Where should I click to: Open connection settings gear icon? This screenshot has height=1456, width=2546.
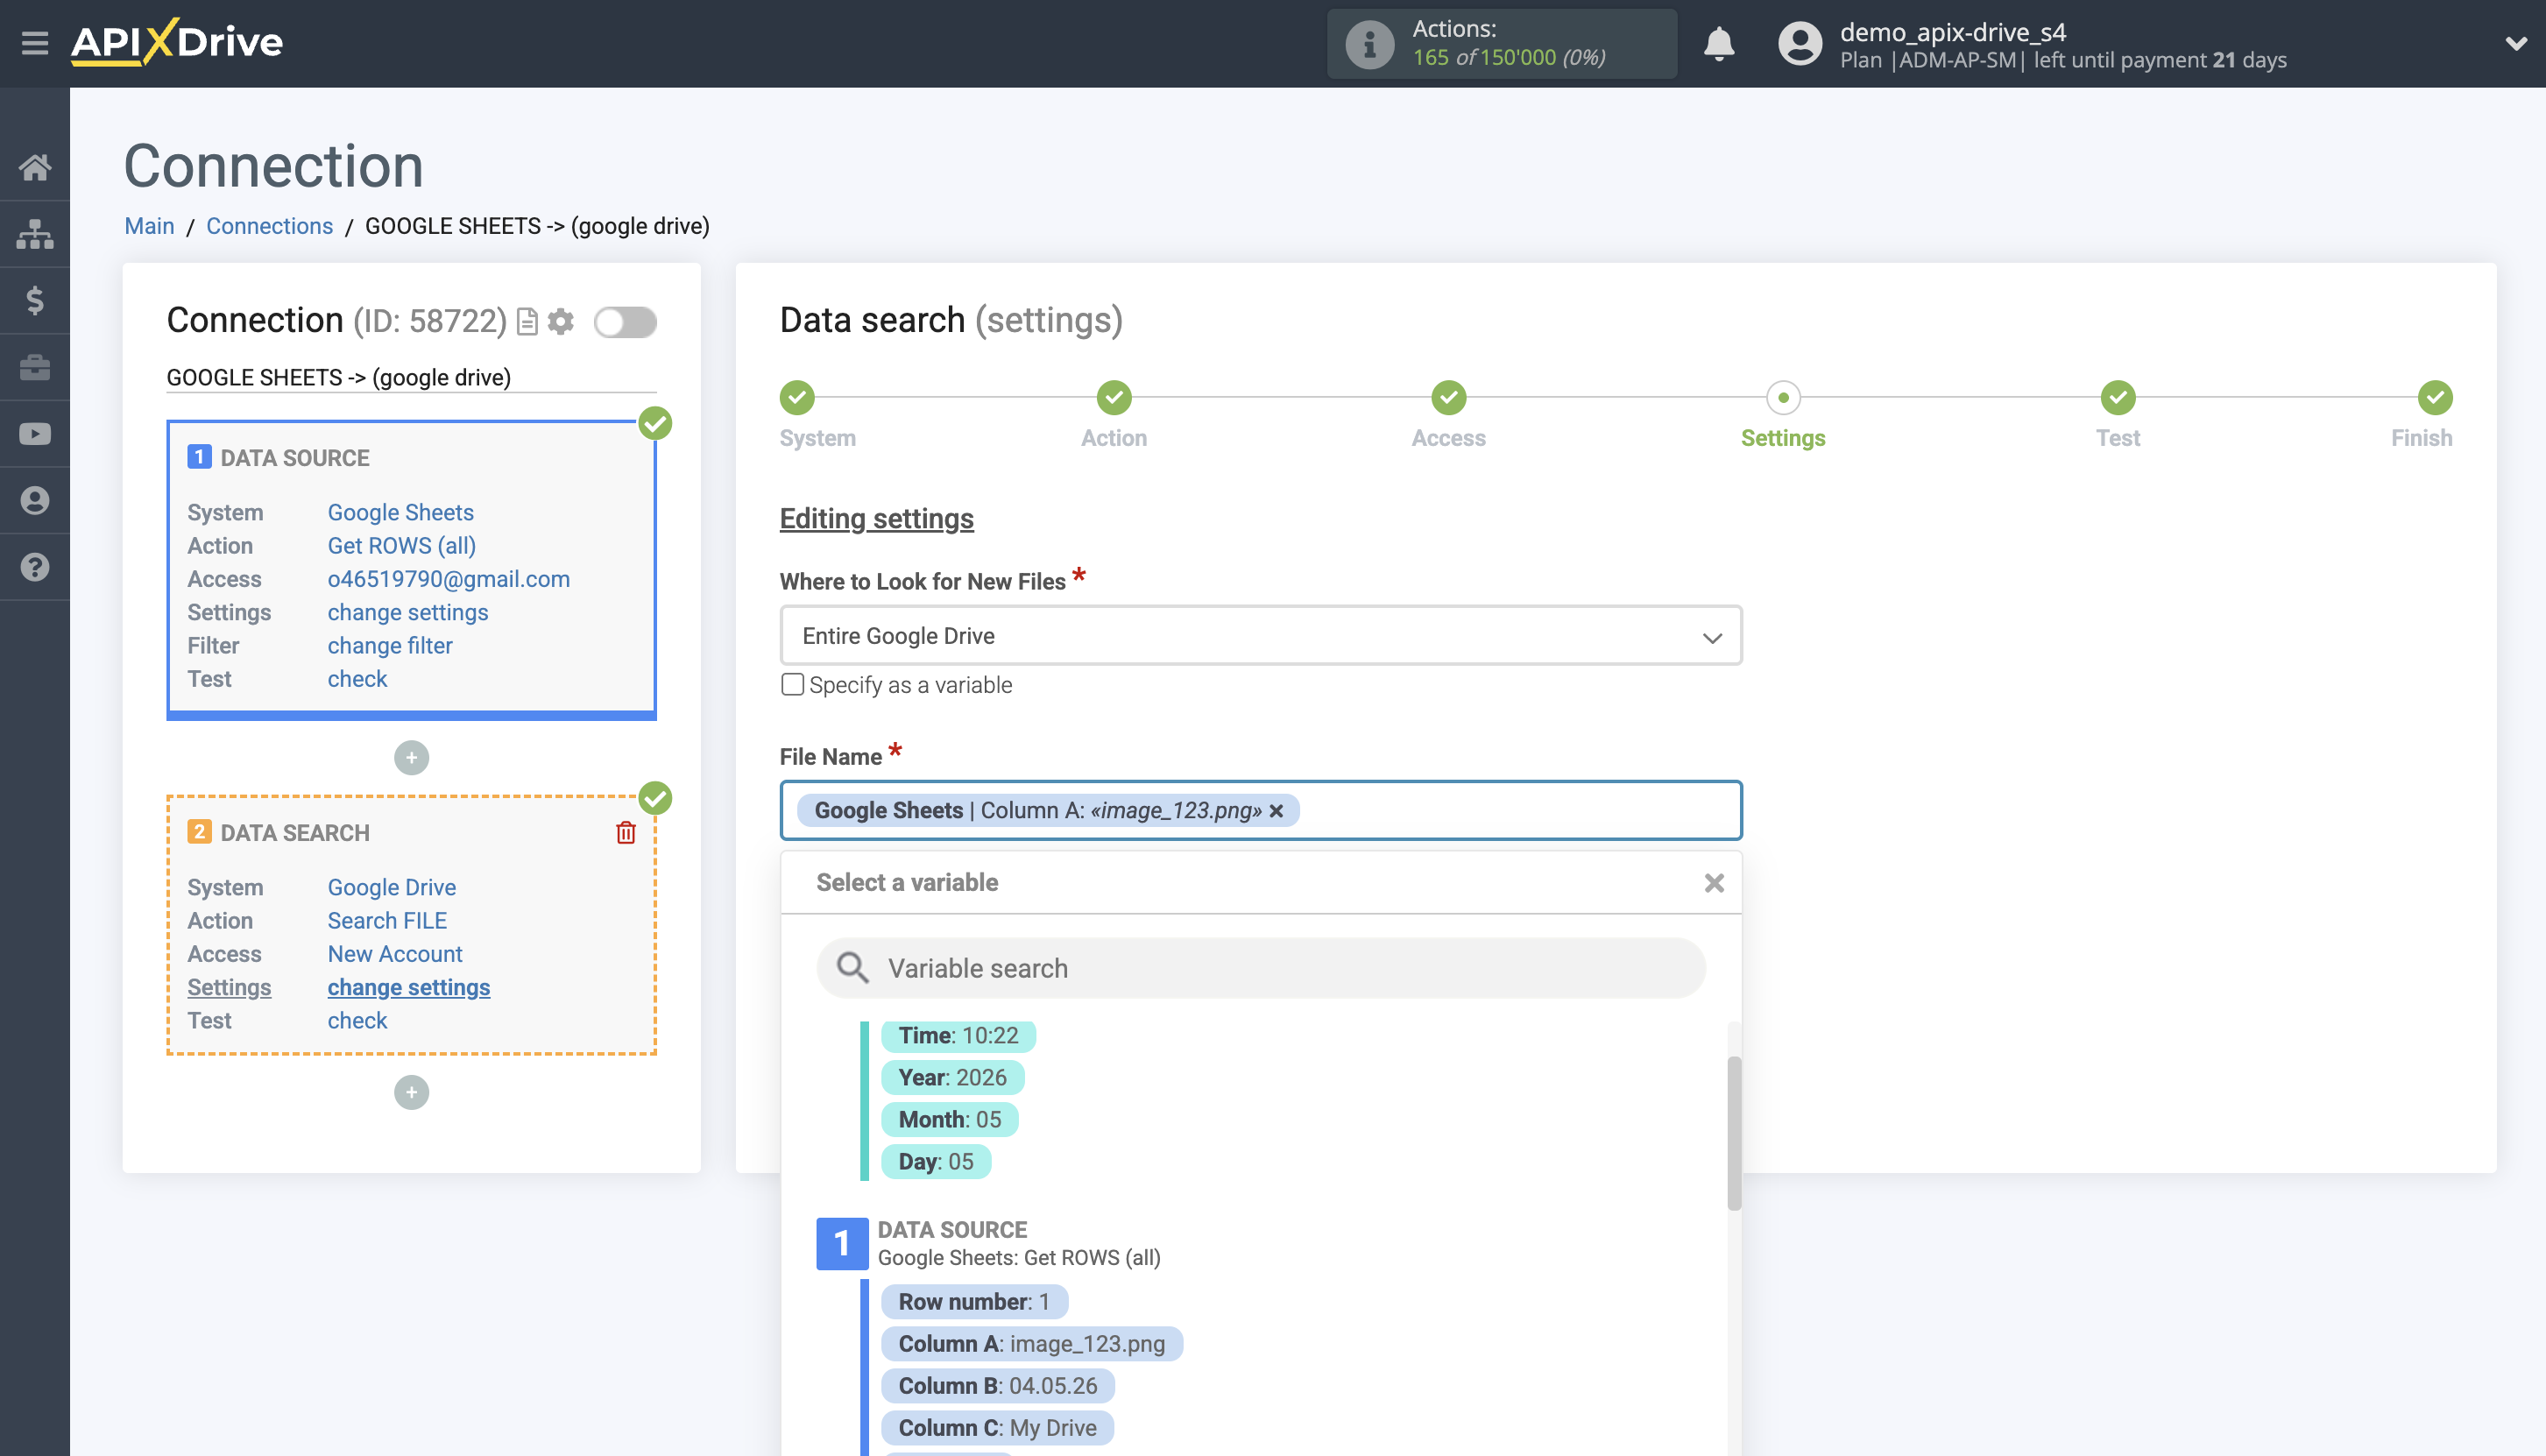(x=561, y=322)
